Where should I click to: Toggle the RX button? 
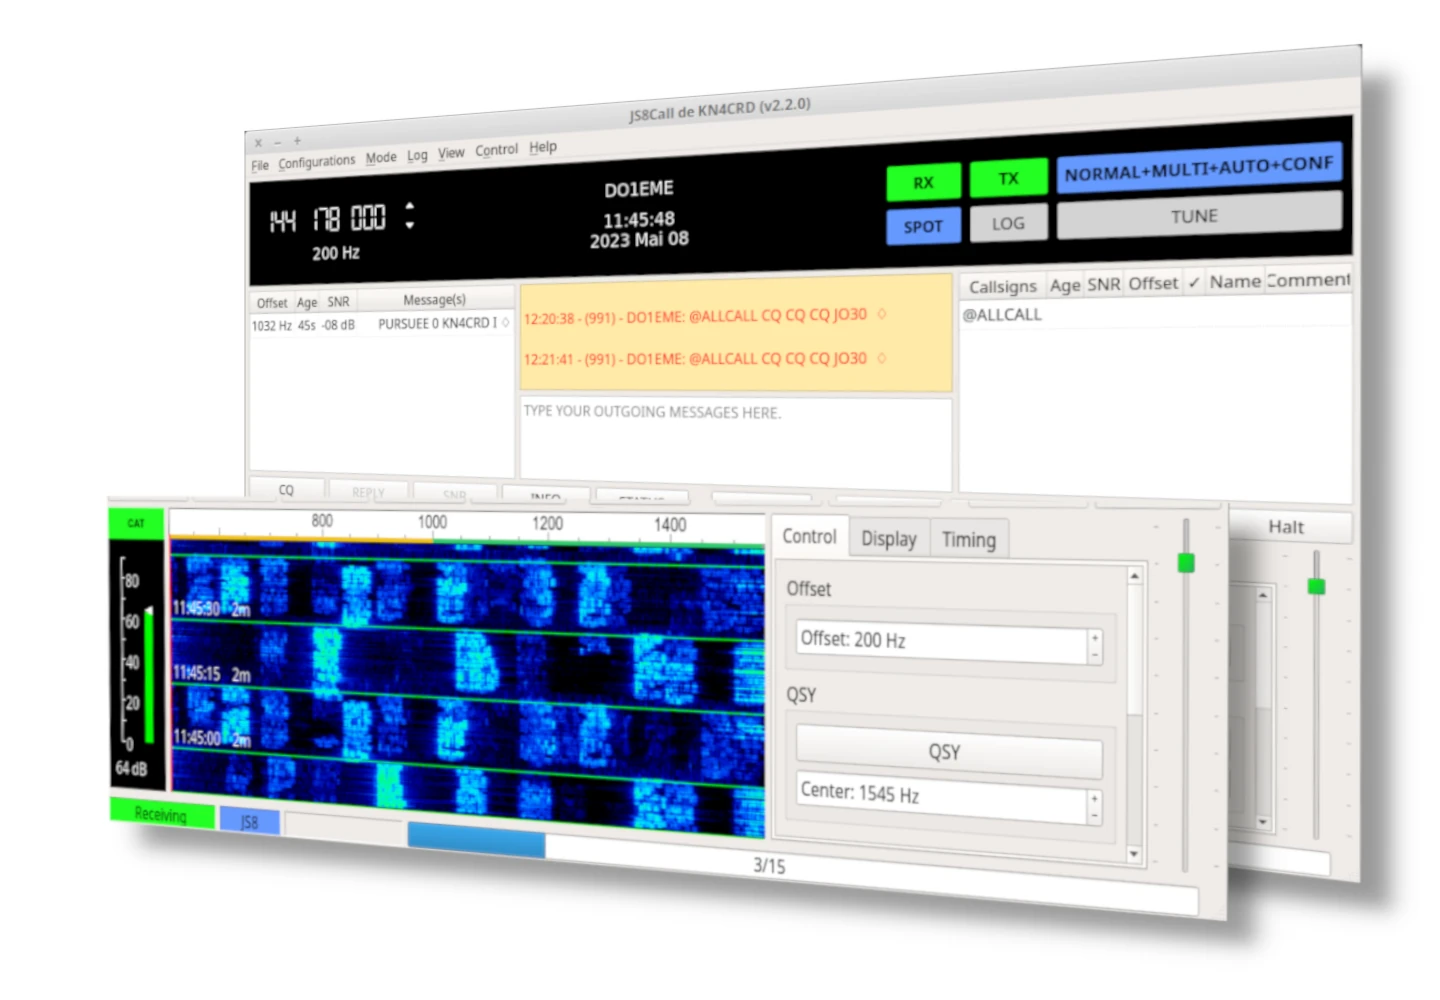tap(923, 183)
